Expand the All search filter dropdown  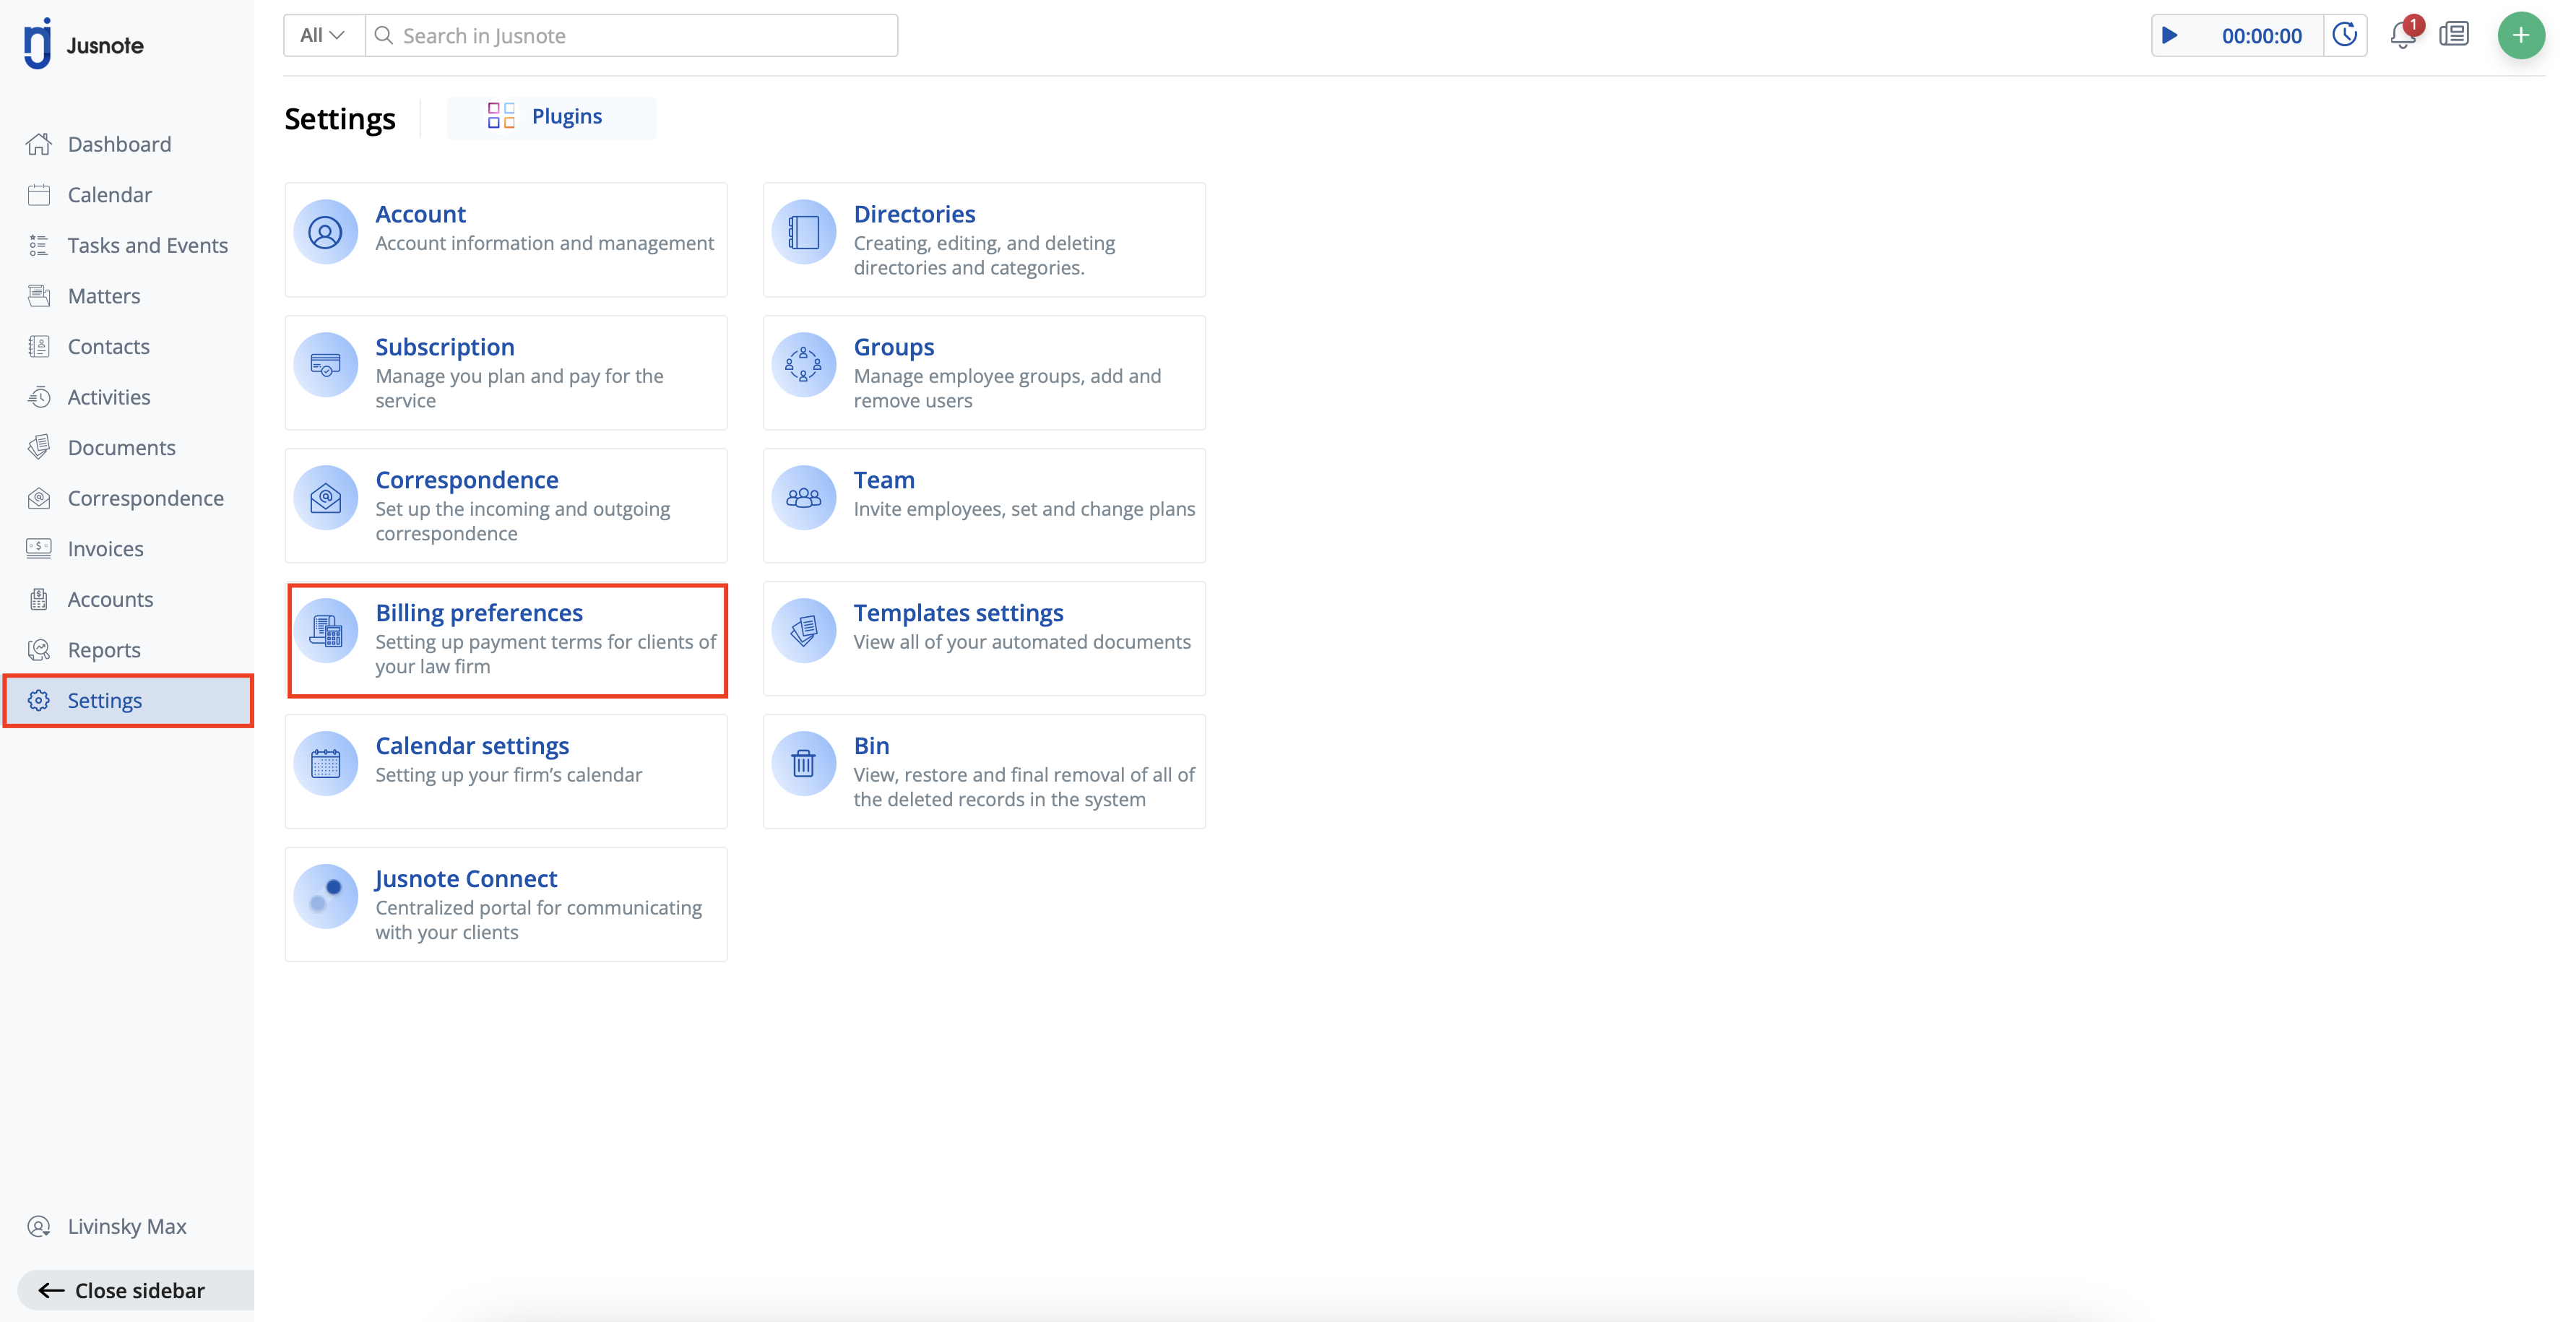click(x=323, y=35)
